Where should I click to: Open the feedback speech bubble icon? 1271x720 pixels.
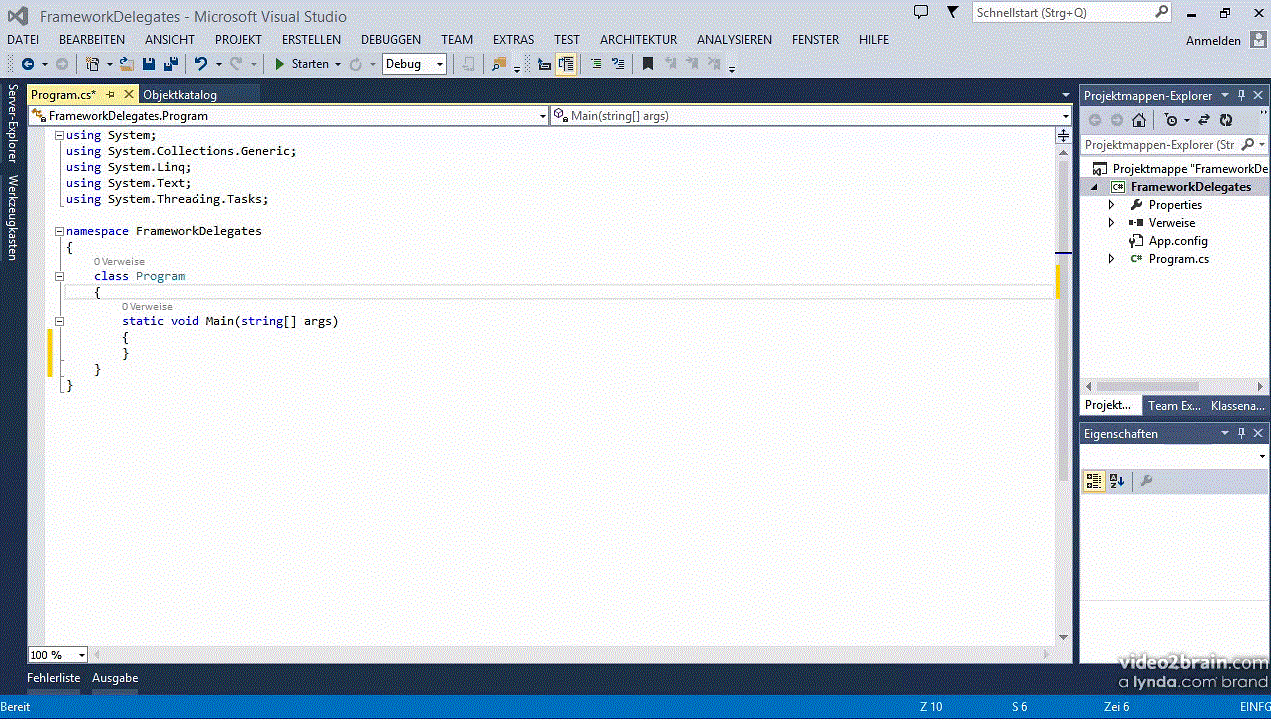coord(921,12)
